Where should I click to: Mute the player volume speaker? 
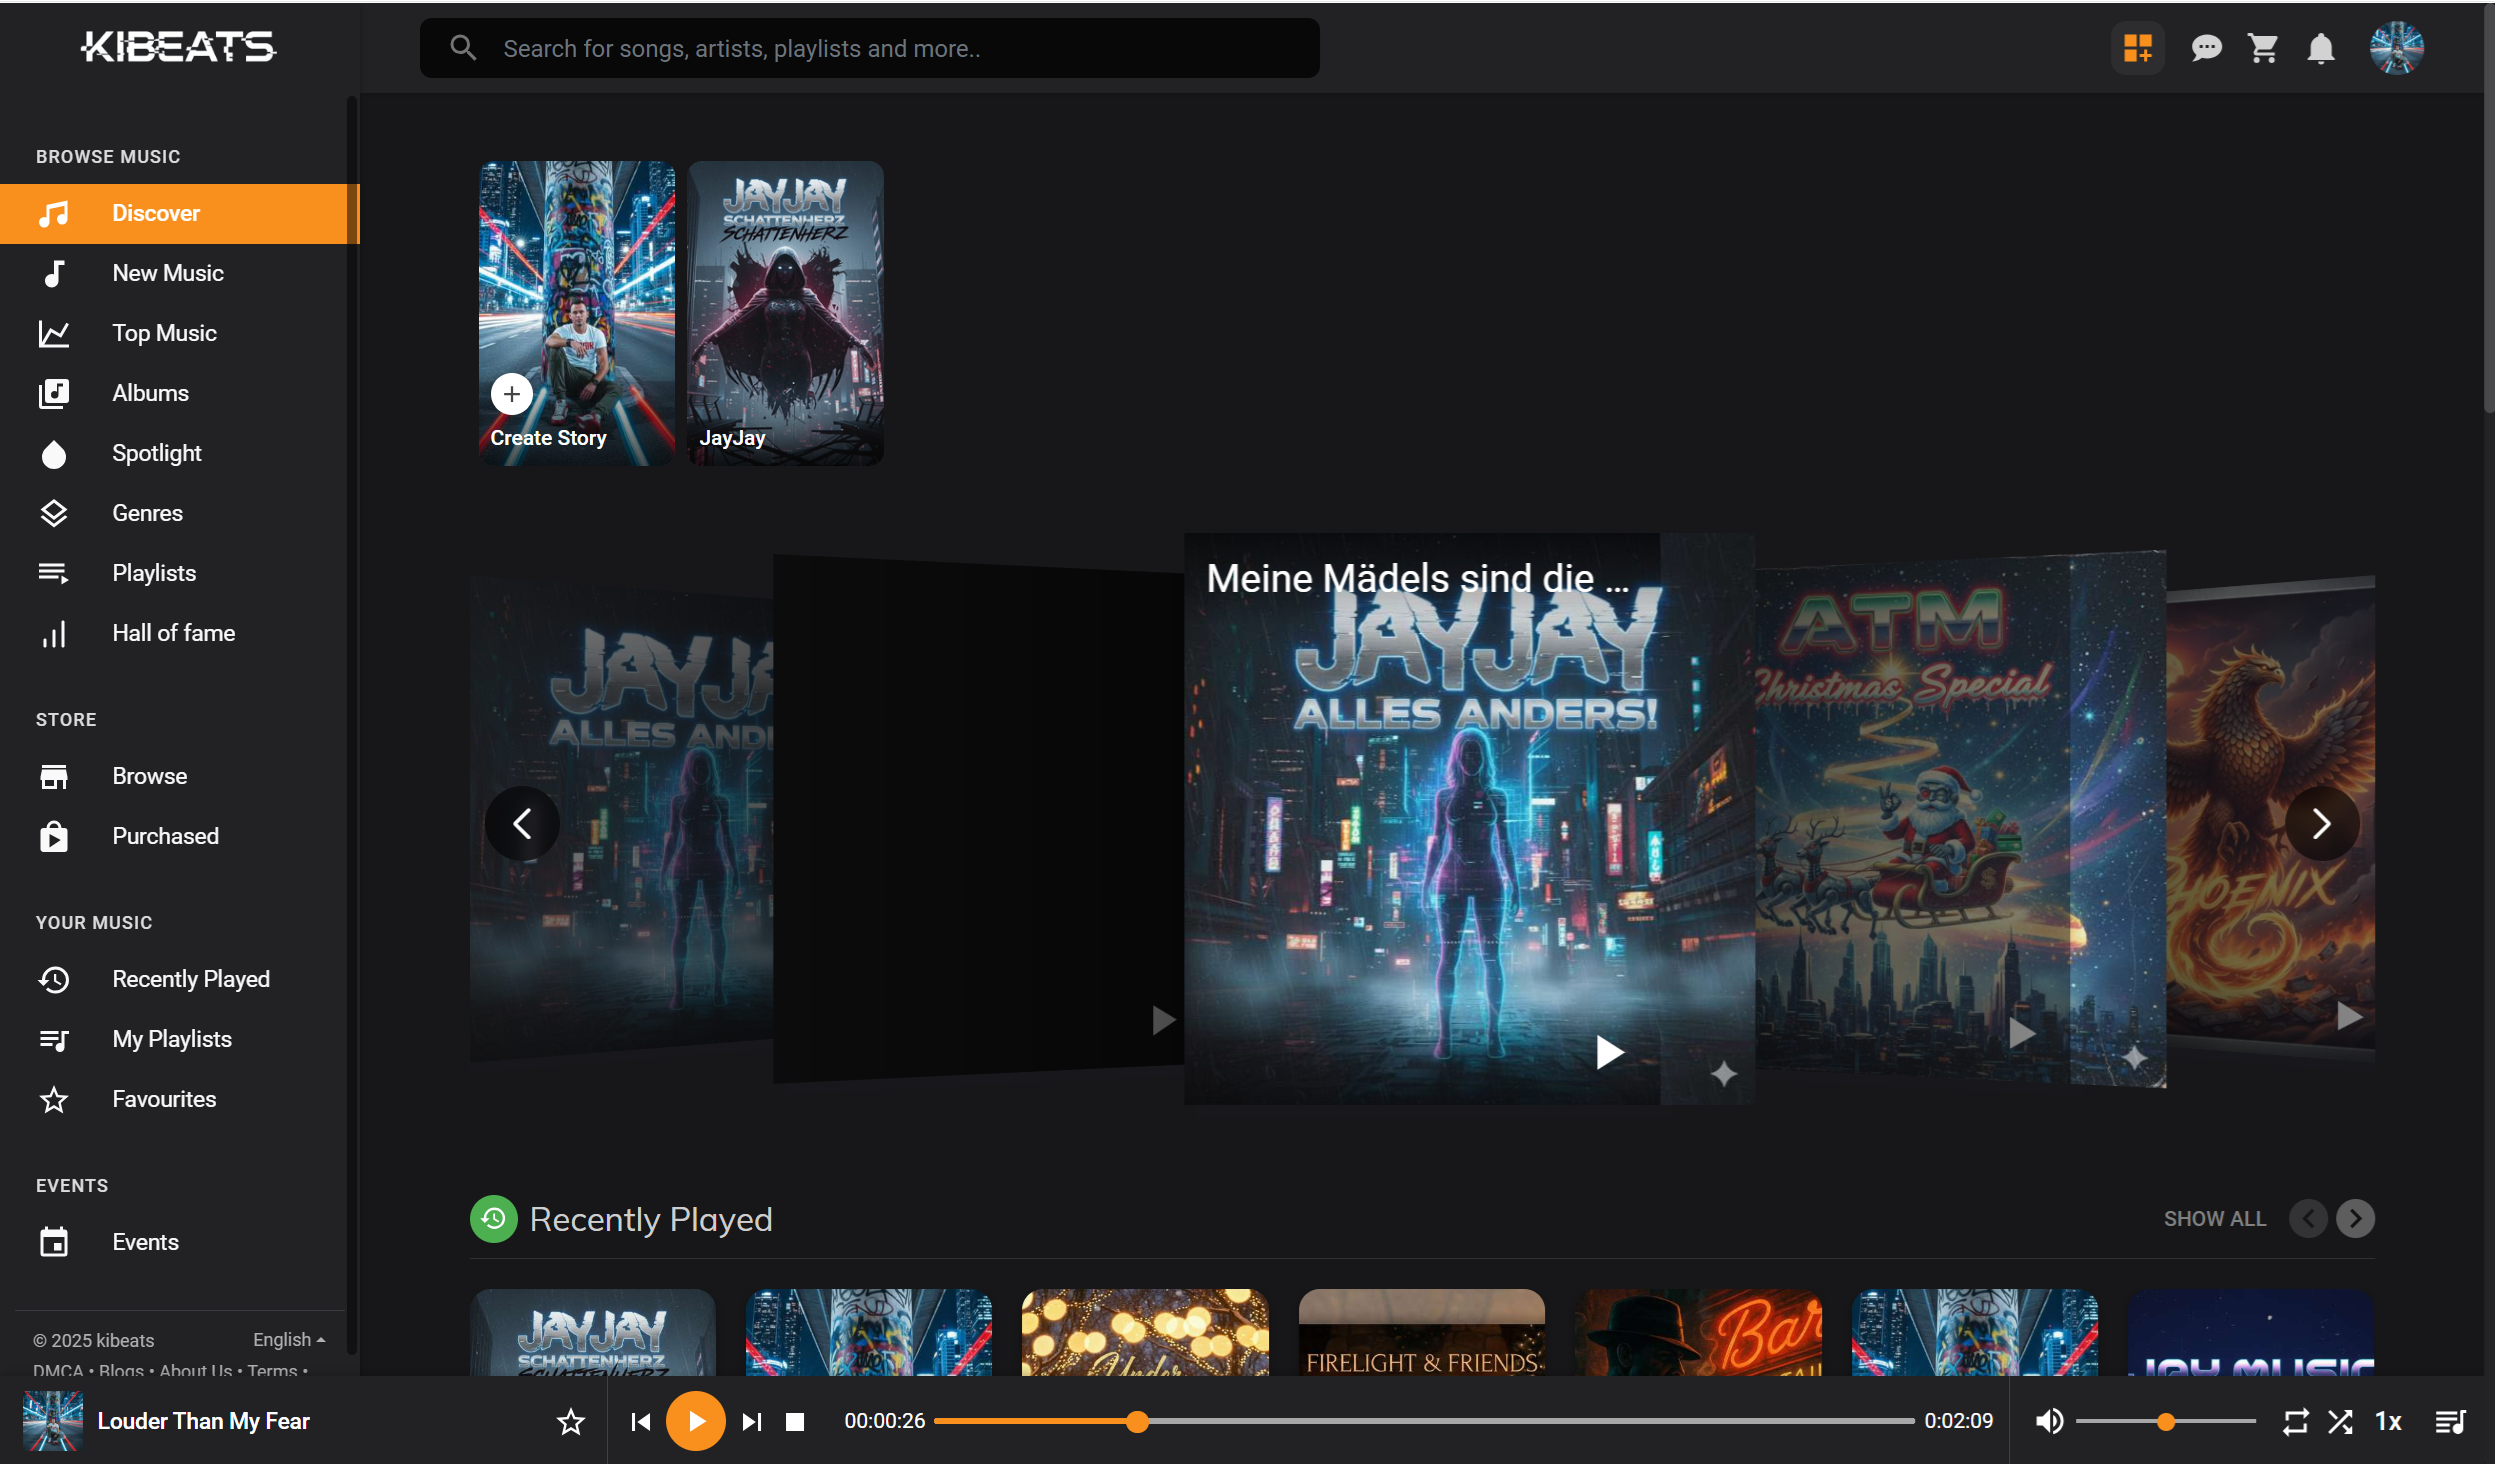point(2049,1421)
